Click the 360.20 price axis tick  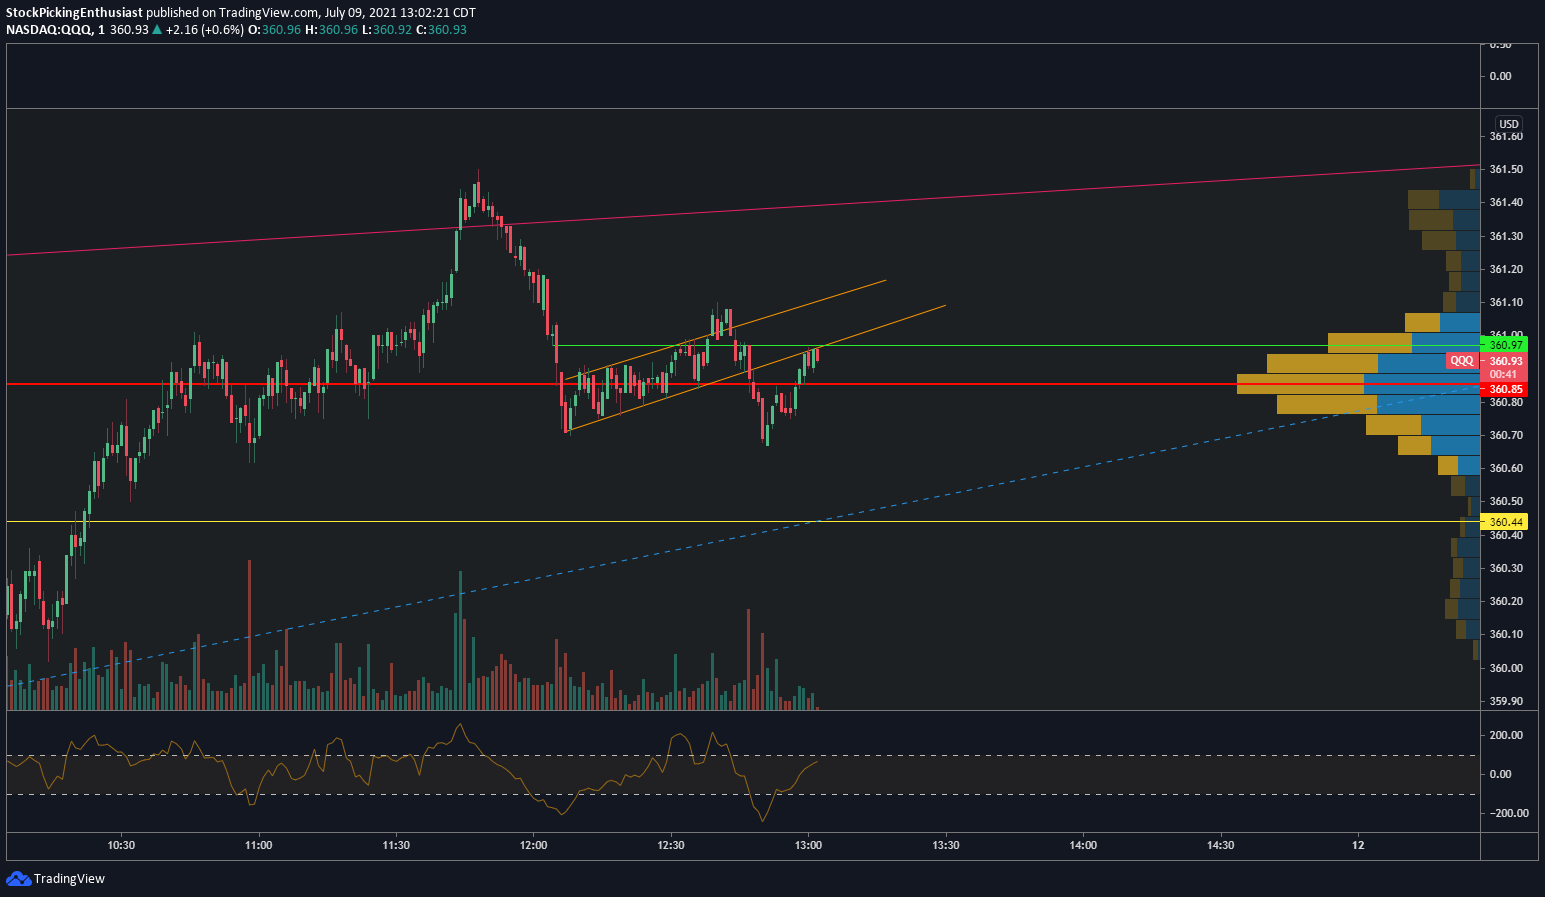point(1506,601)
